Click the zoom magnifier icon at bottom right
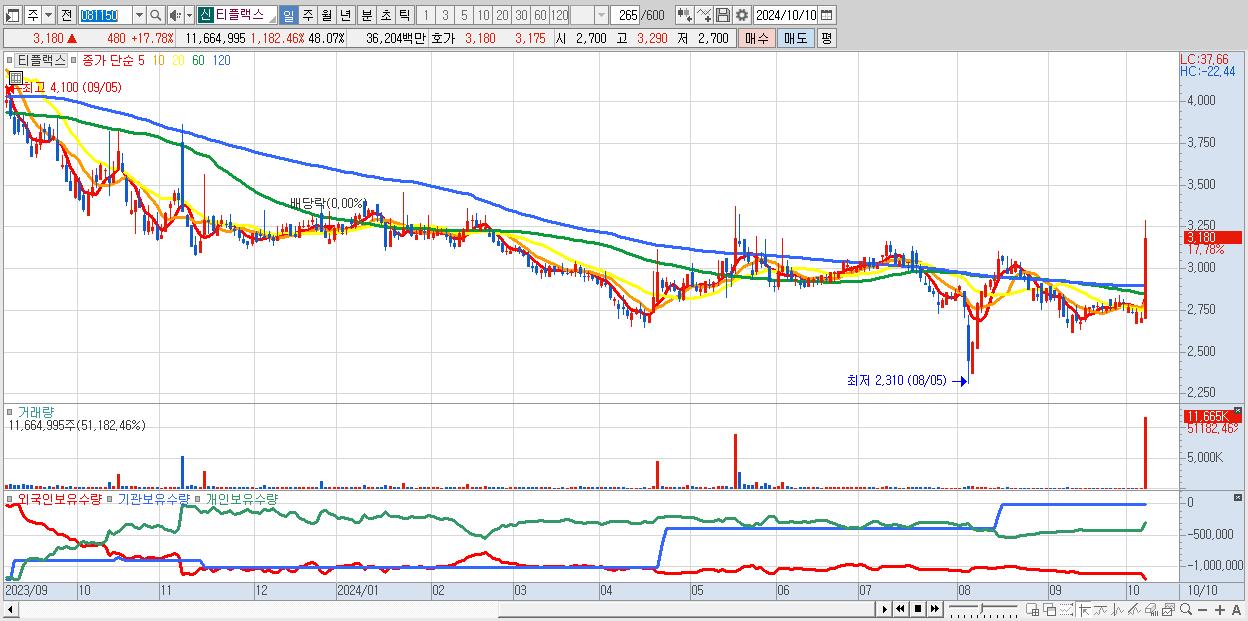This screenshot has width=1248, height=621. [x=1186, y=609]
